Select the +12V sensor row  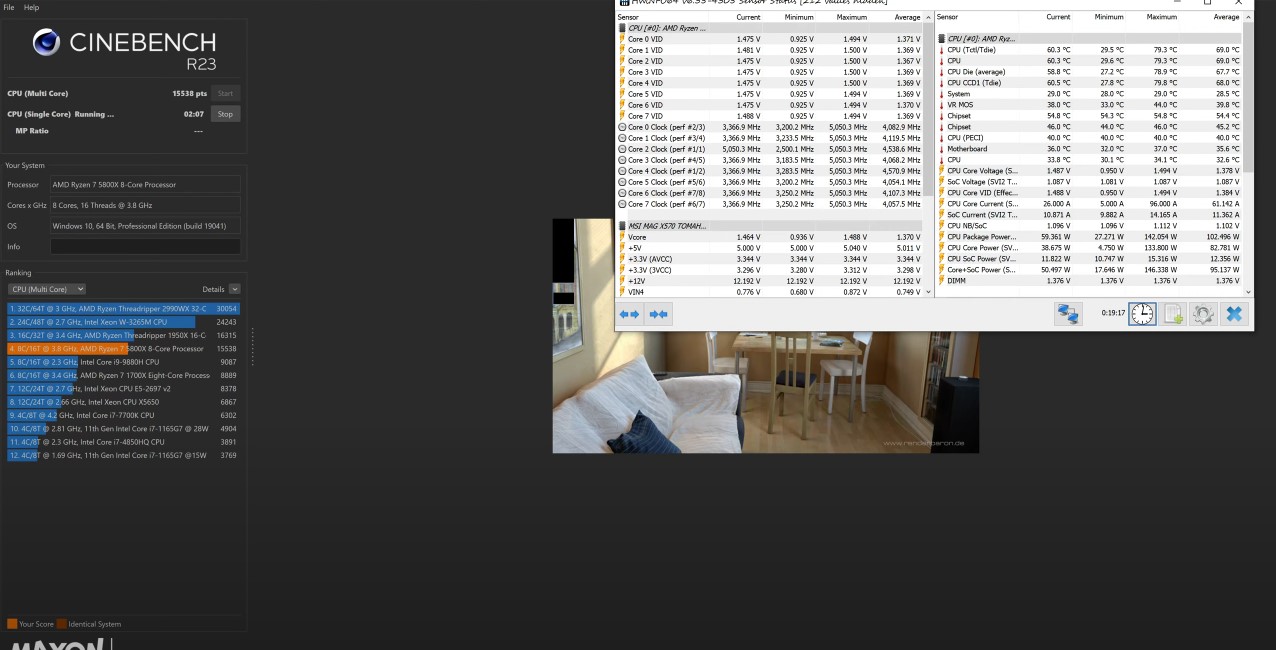[769, 281]
